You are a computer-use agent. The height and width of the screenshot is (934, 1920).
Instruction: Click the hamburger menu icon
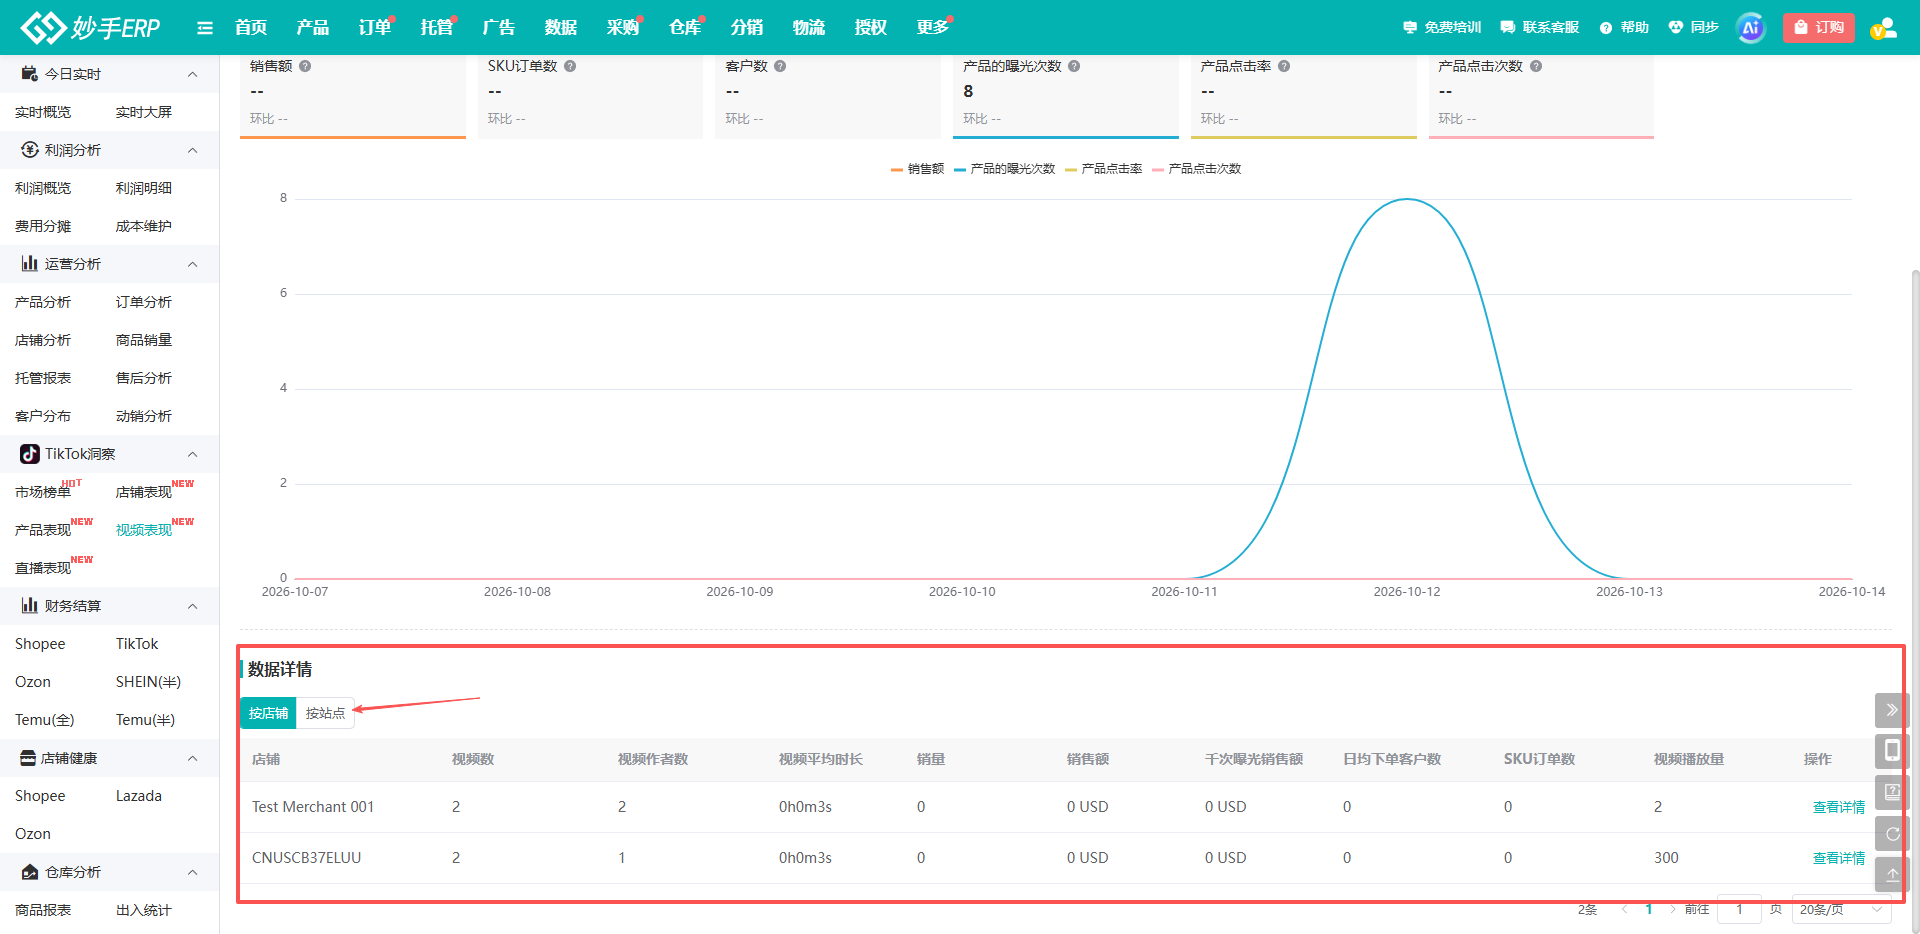(x=205, y=28)
